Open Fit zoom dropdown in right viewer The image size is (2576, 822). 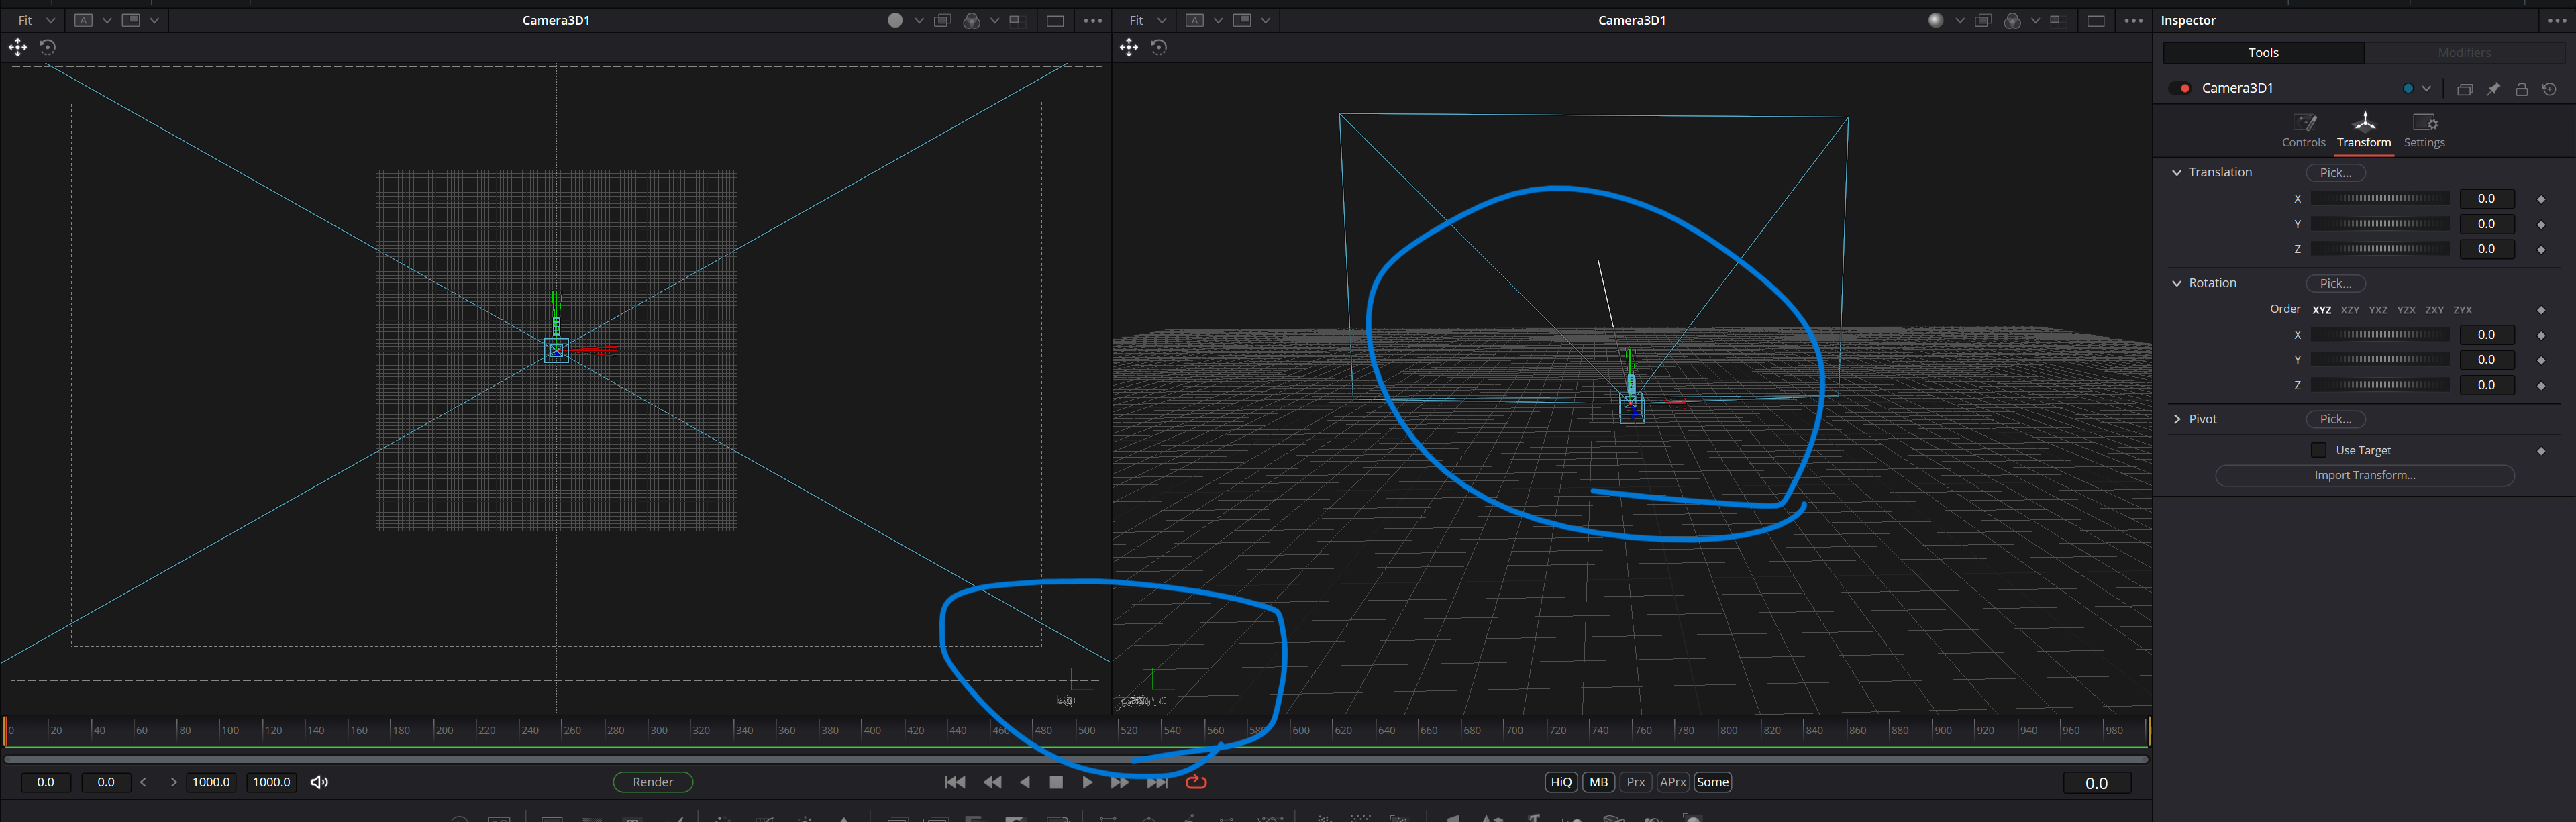[1147, 20]
